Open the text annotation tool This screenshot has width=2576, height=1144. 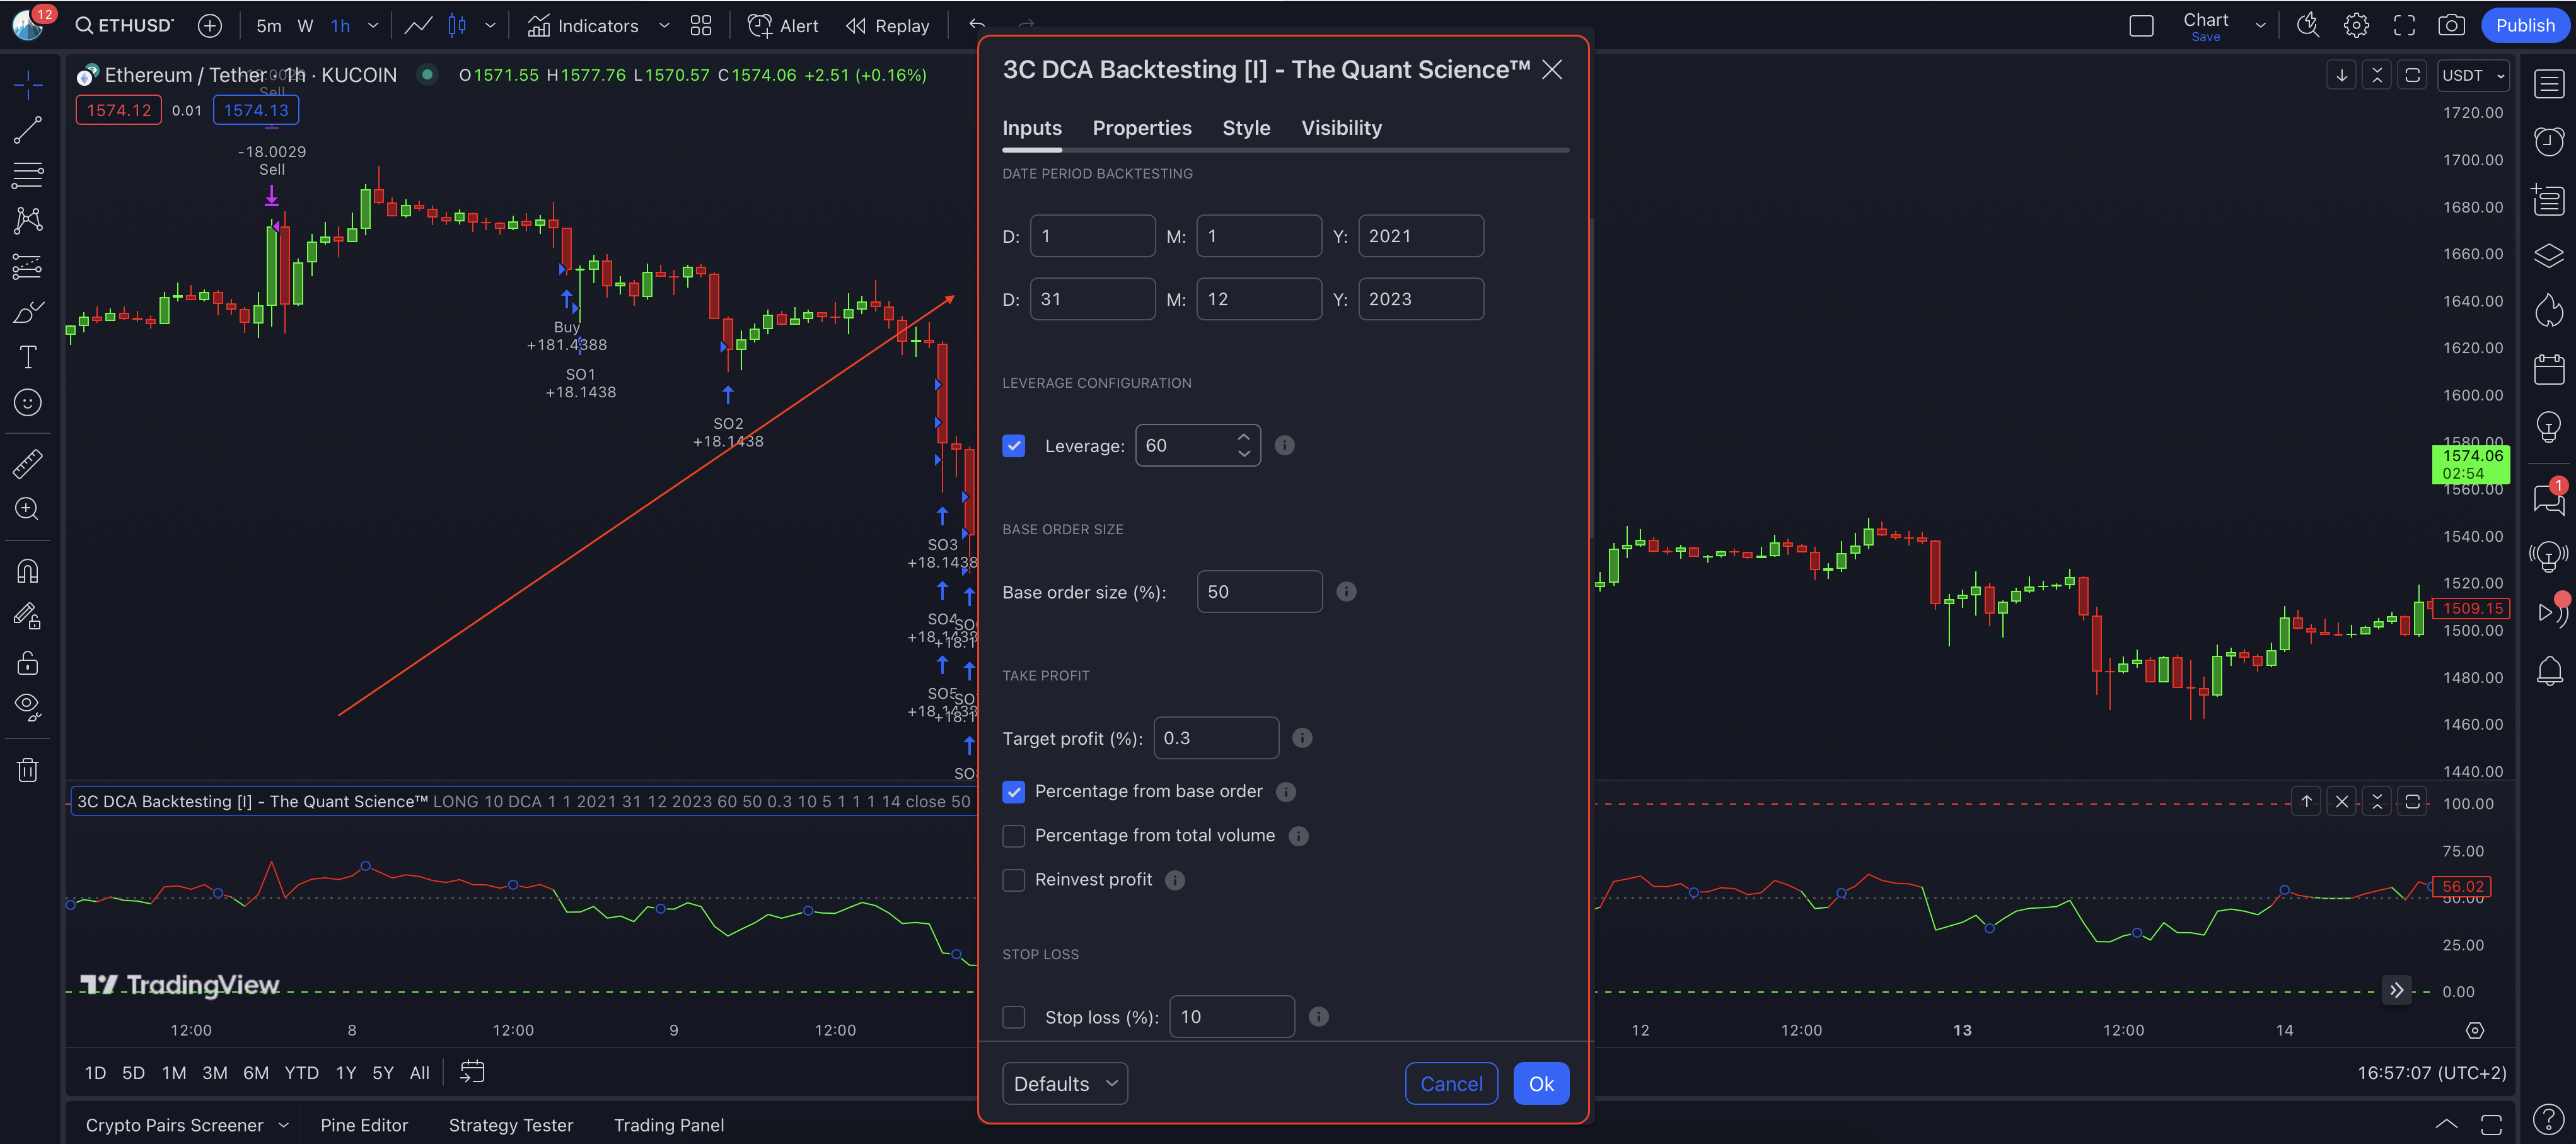[x=27, y=357]
